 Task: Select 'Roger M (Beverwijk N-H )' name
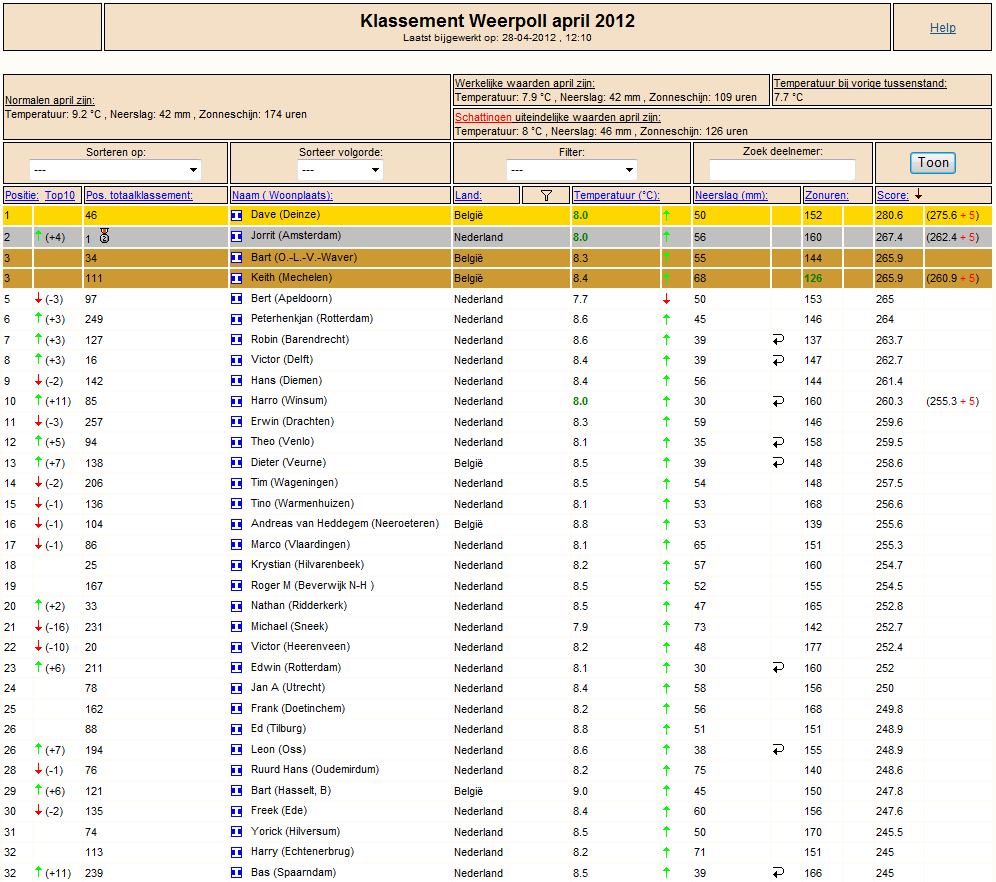pyautogui.click(x=313, y=585)
